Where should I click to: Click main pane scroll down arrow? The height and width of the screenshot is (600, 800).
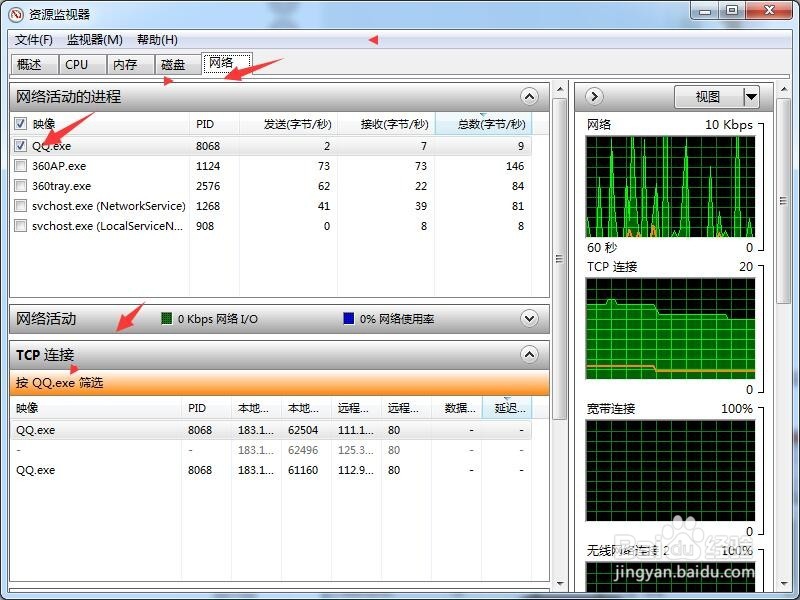[560, 583]
